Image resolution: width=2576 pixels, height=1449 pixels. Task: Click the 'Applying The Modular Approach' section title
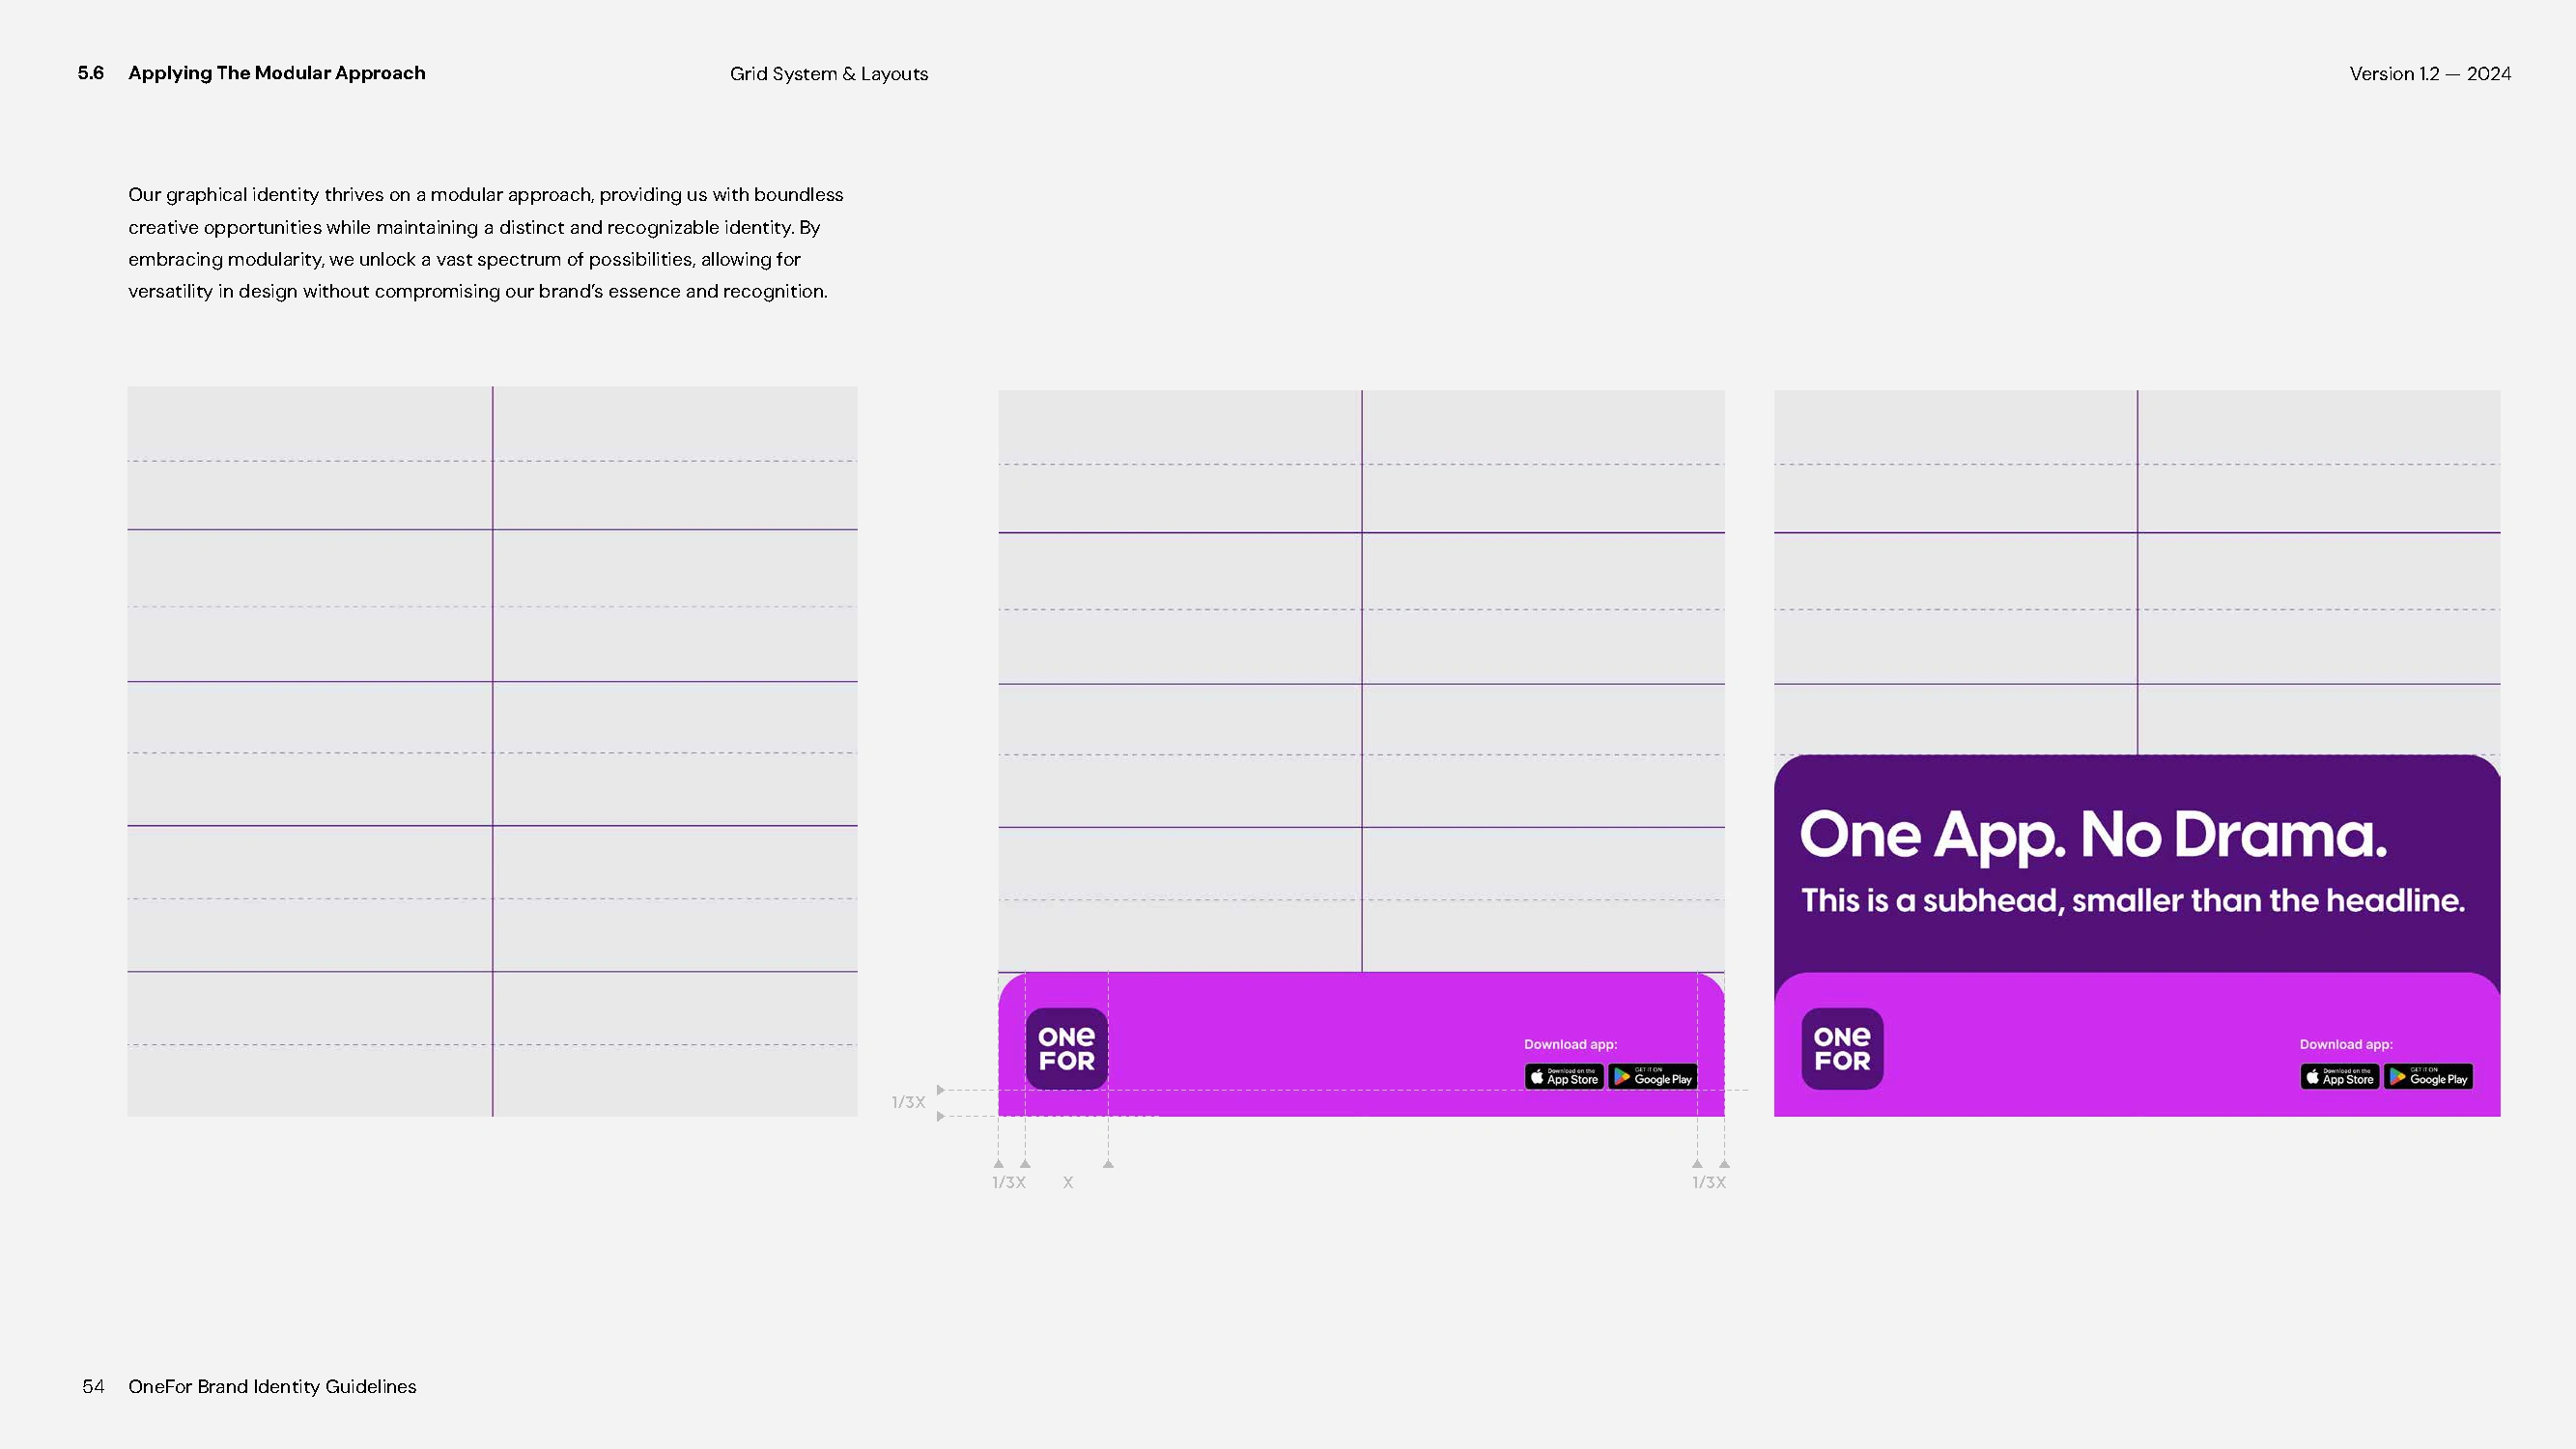[x=276, y=73]
